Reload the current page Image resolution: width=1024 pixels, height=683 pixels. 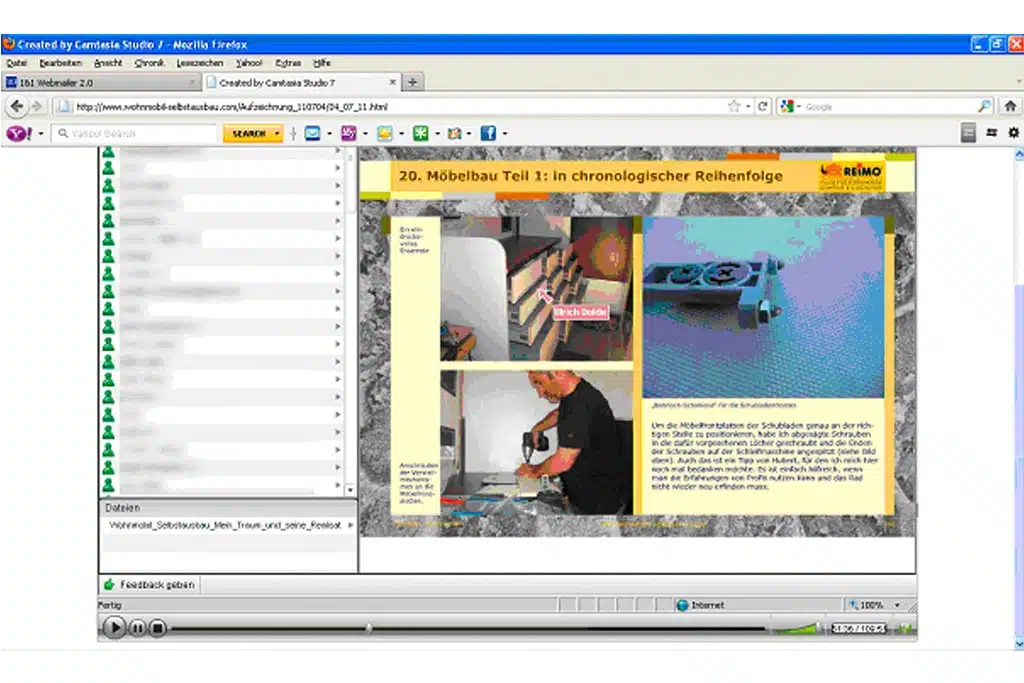point(763,106)
